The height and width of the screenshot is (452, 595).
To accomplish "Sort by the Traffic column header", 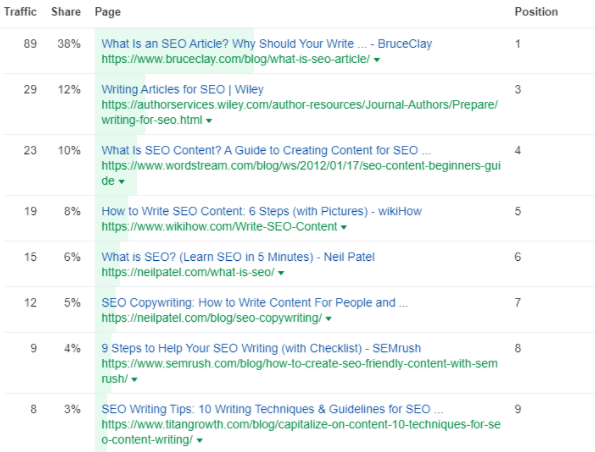I will click(20, 12).
